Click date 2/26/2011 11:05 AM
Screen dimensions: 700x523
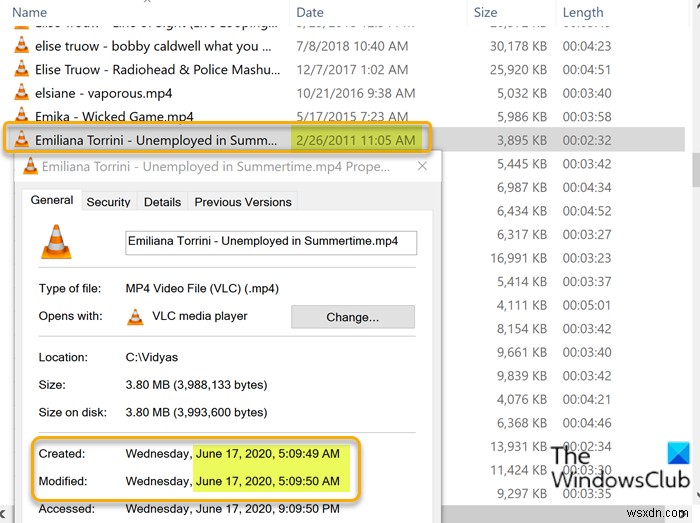(x=356, y=140)
